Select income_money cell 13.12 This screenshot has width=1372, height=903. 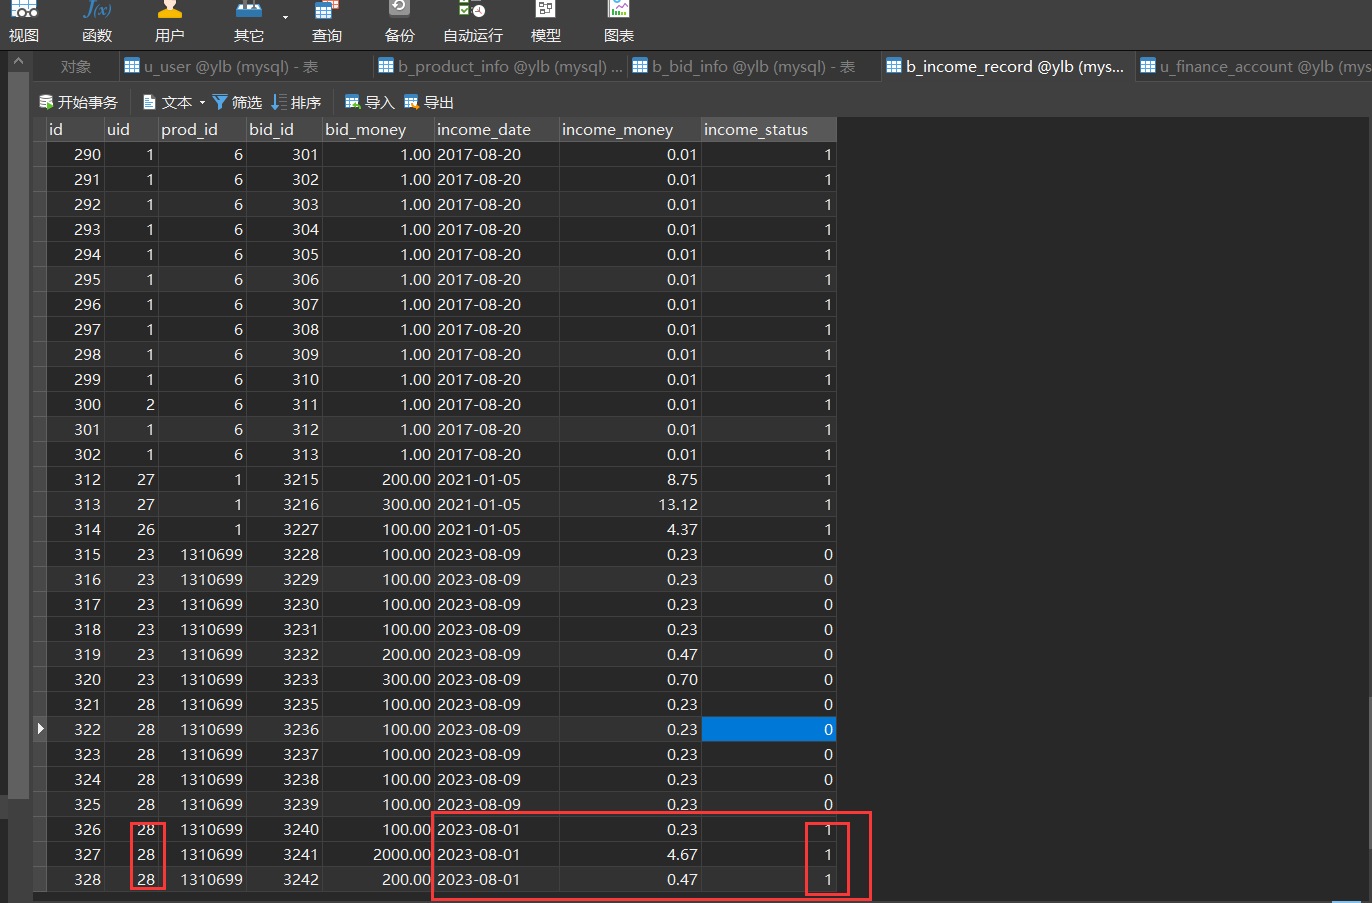tap(629, 504)
